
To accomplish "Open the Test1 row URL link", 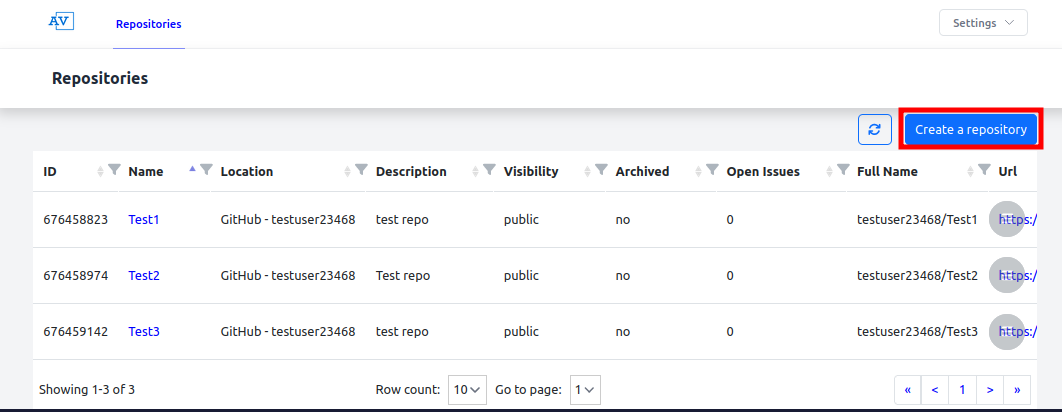I will [1018, 220].
